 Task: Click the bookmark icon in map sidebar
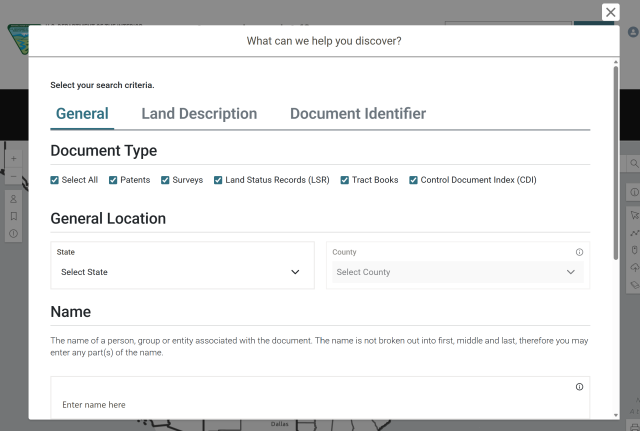click(x=13, y=216)
